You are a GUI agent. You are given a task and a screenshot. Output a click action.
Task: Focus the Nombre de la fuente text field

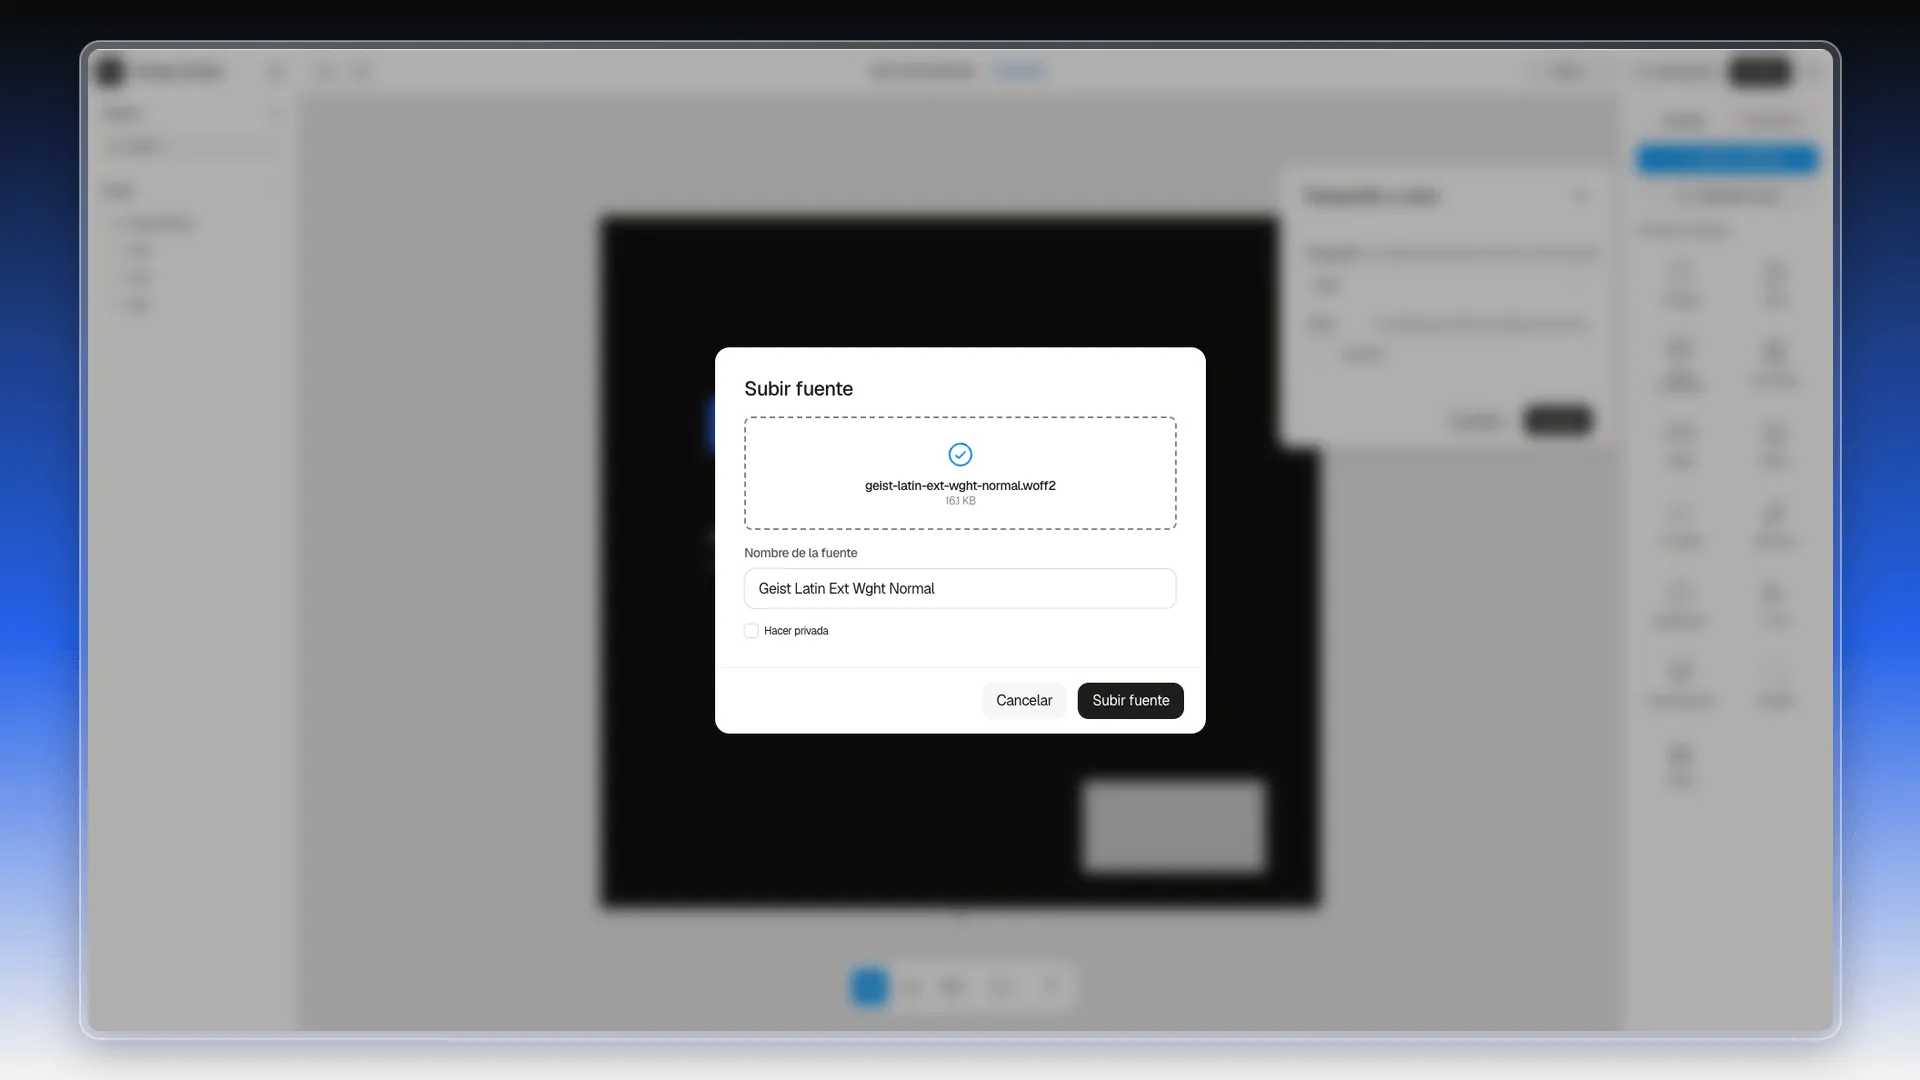[960, 589]
